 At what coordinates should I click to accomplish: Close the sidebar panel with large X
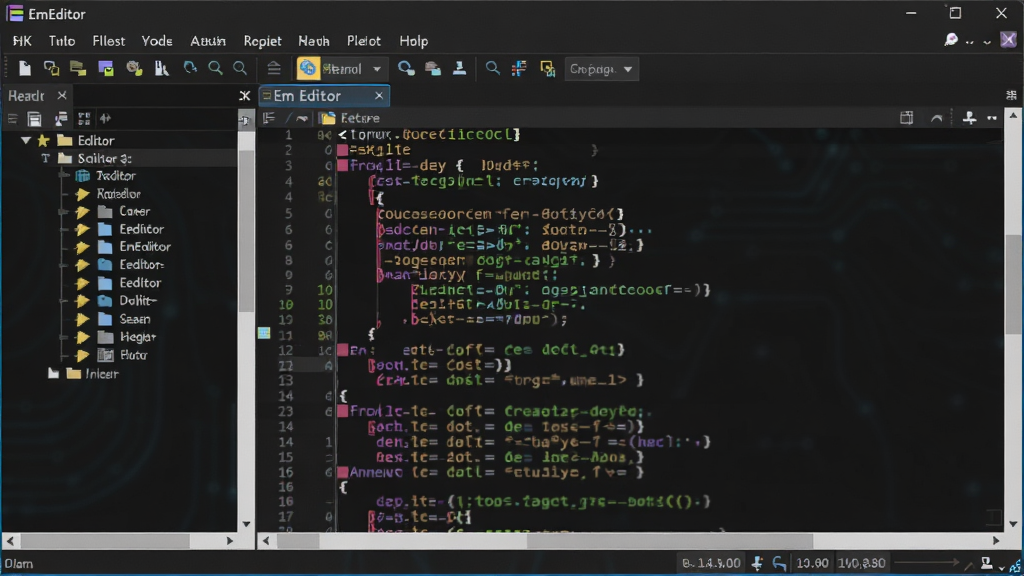tap(245, 96)
